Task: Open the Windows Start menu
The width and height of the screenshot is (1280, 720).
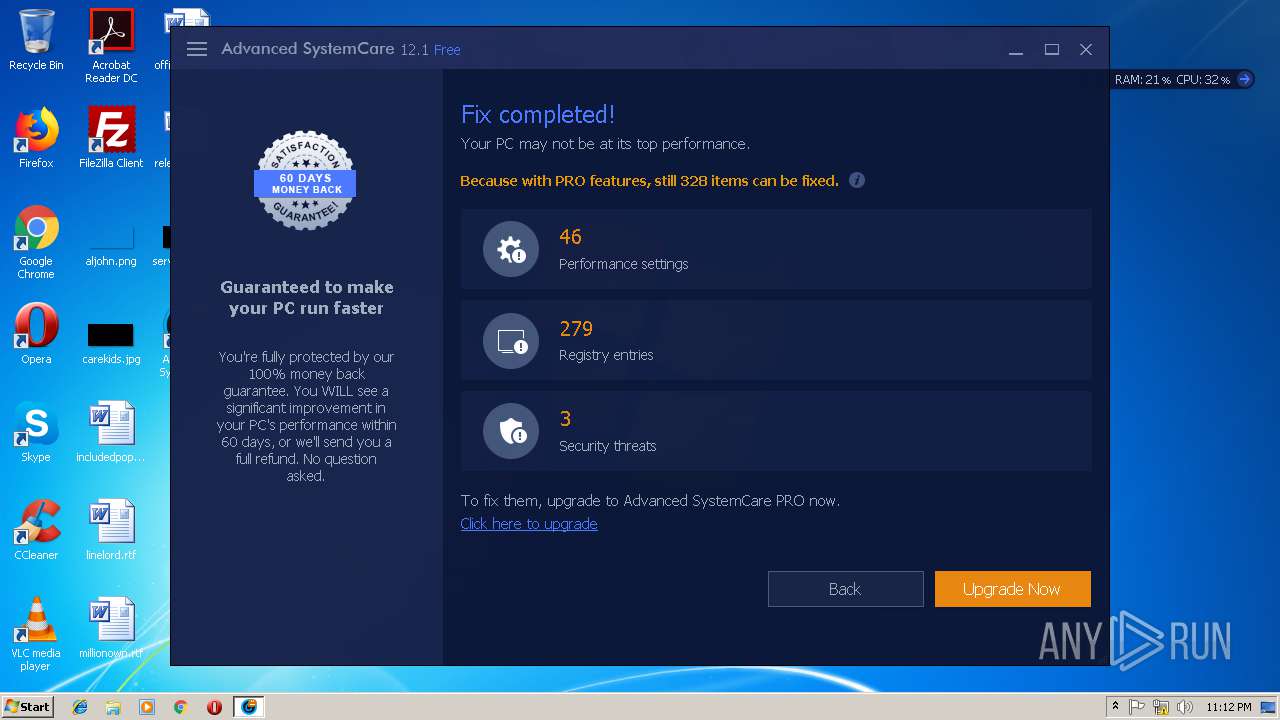Action: (x=27, y=706)
